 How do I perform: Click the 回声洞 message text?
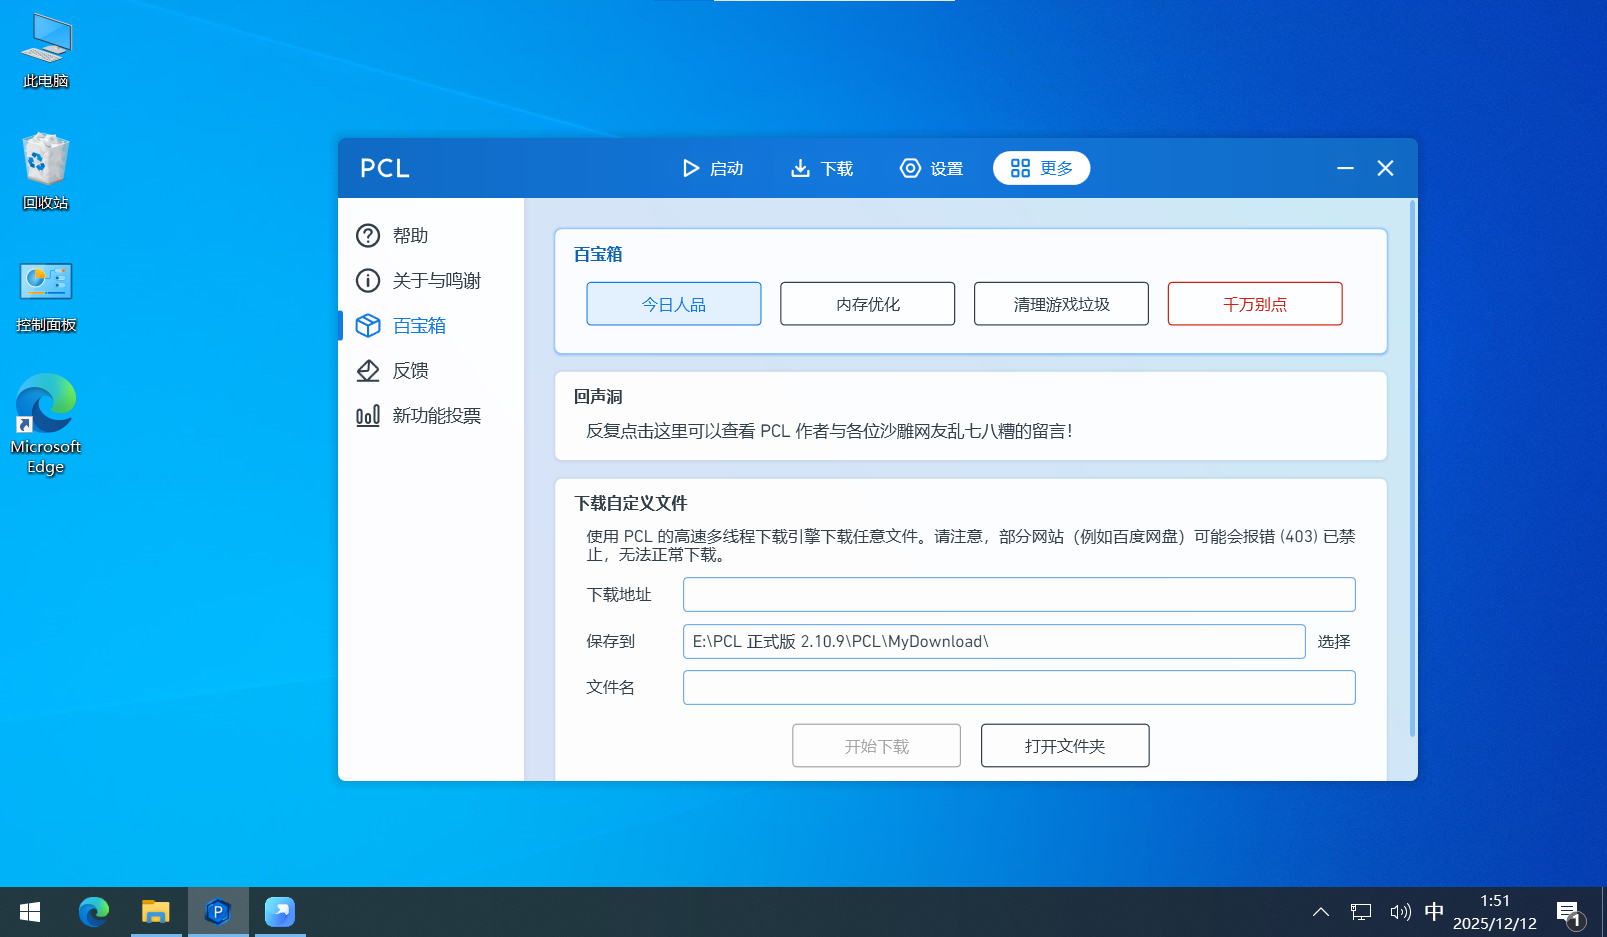click(x=828, y=431)
